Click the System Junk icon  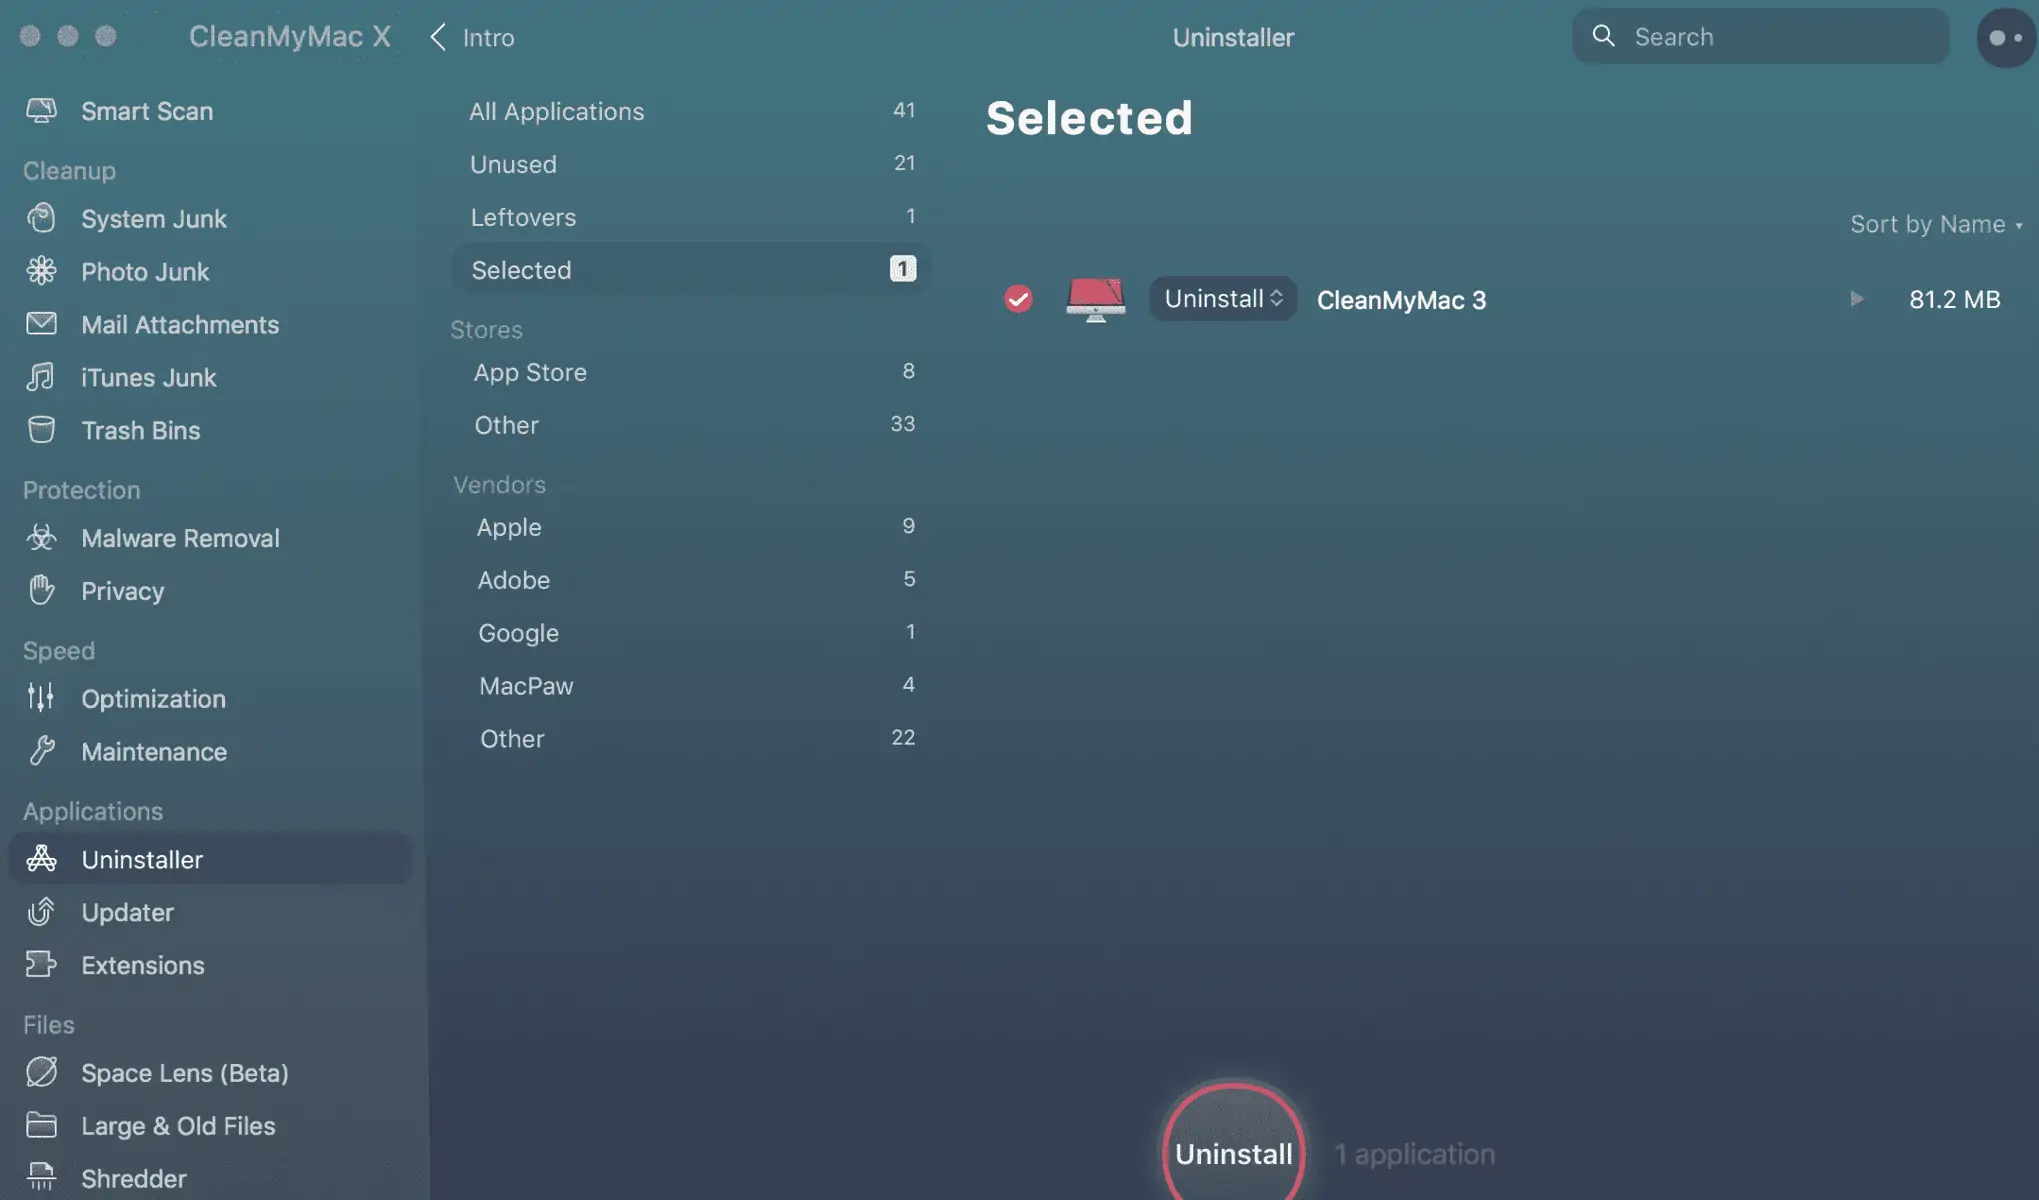point(41,218)
